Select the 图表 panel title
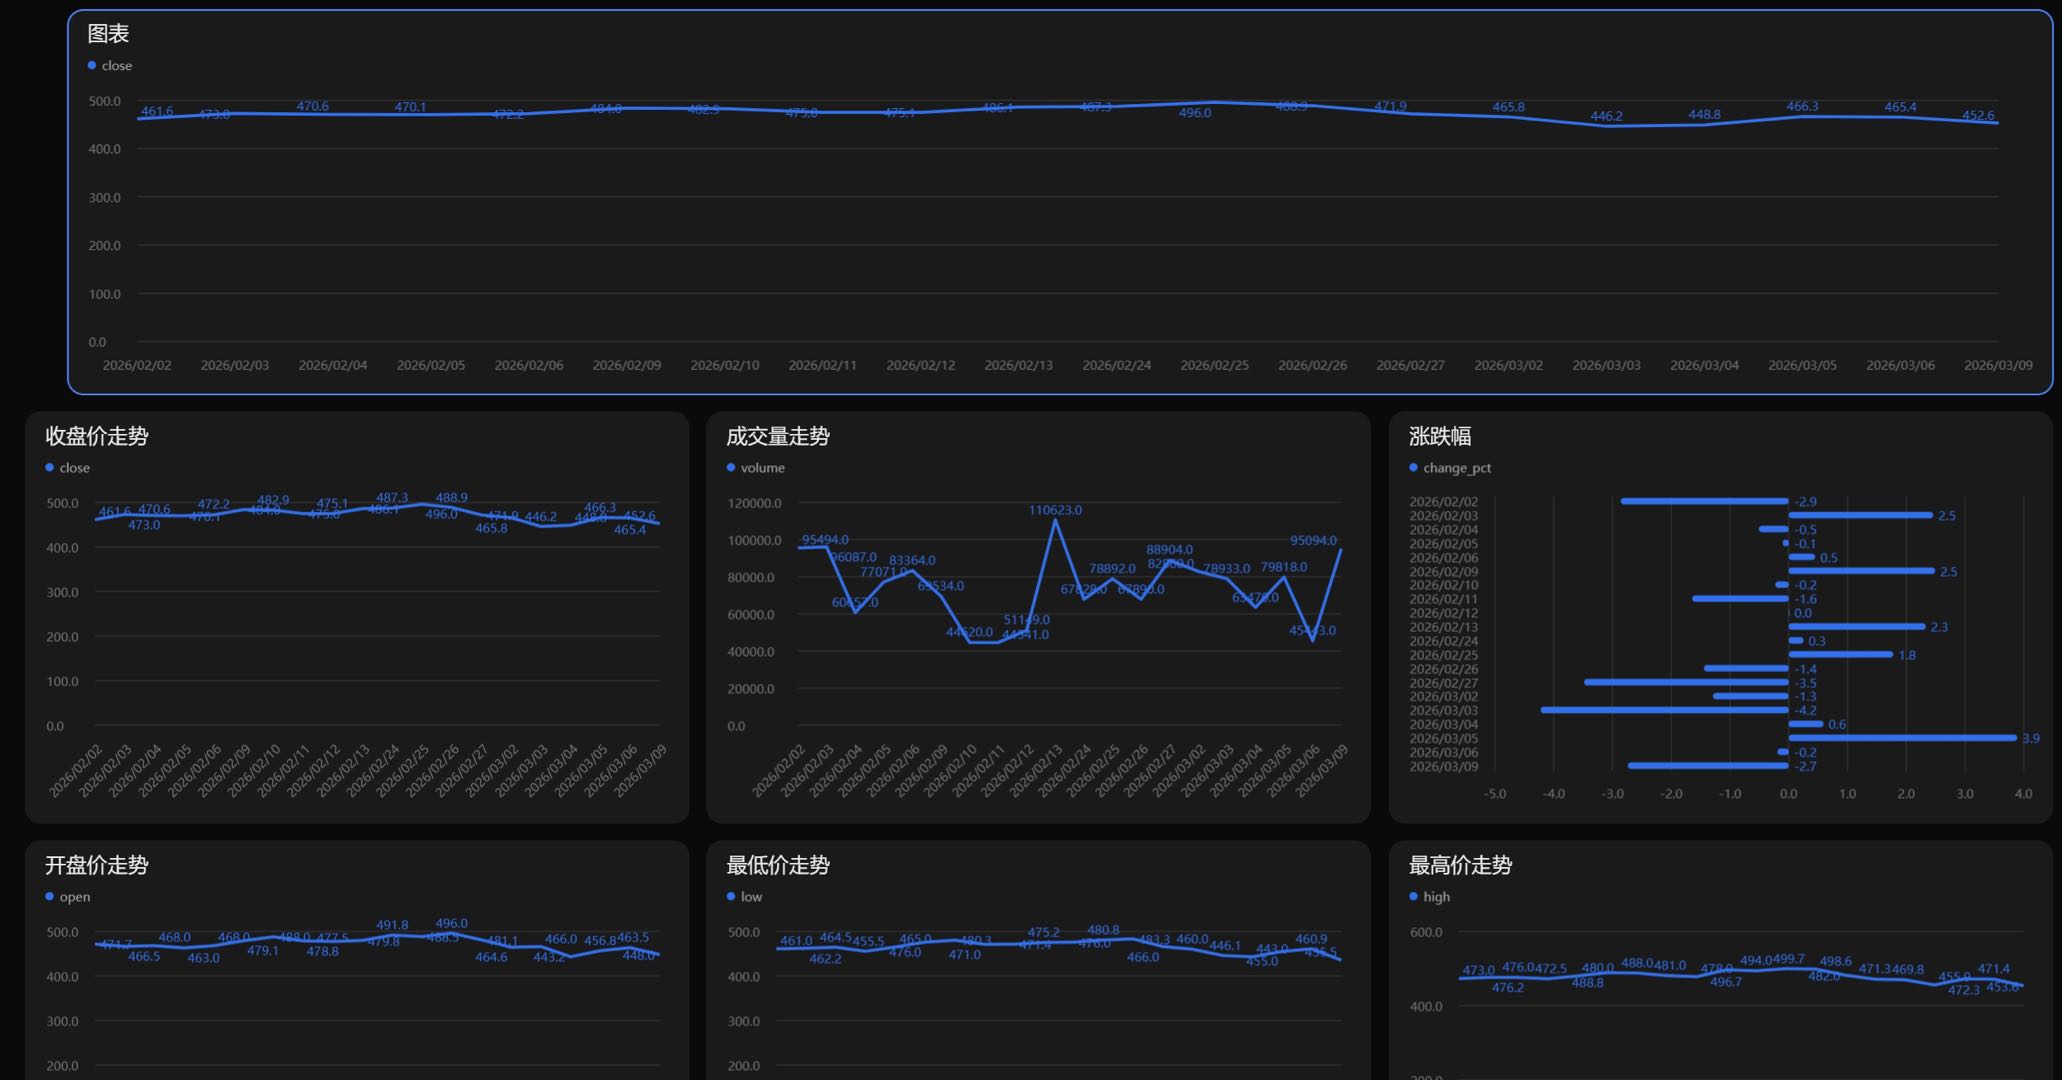Viewport: 2062px width, 1080px height. (x=108, y=34)
